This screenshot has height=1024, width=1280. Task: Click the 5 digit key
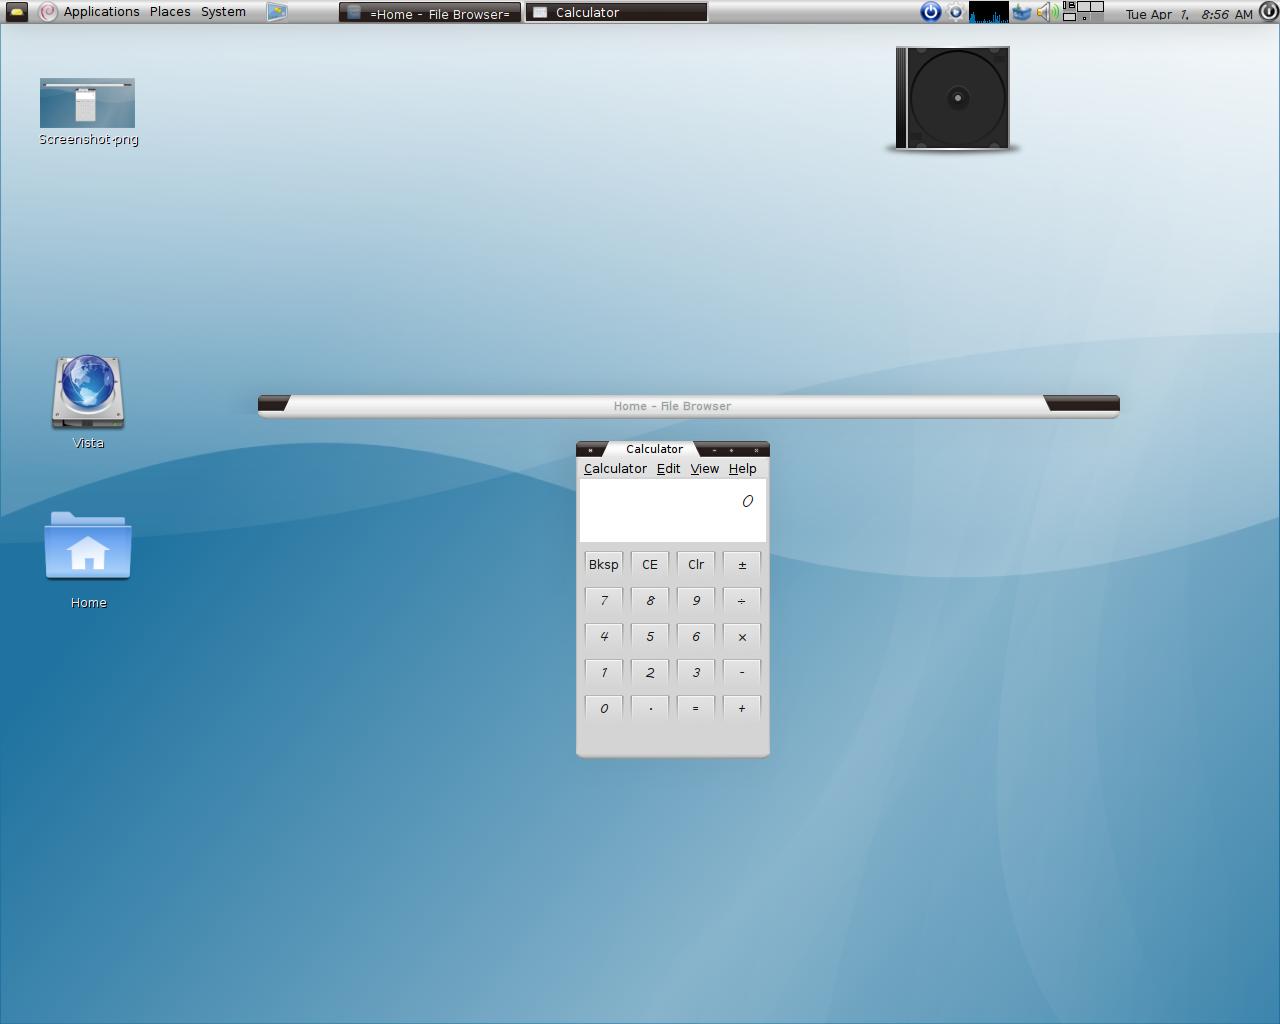click(650, 637)
